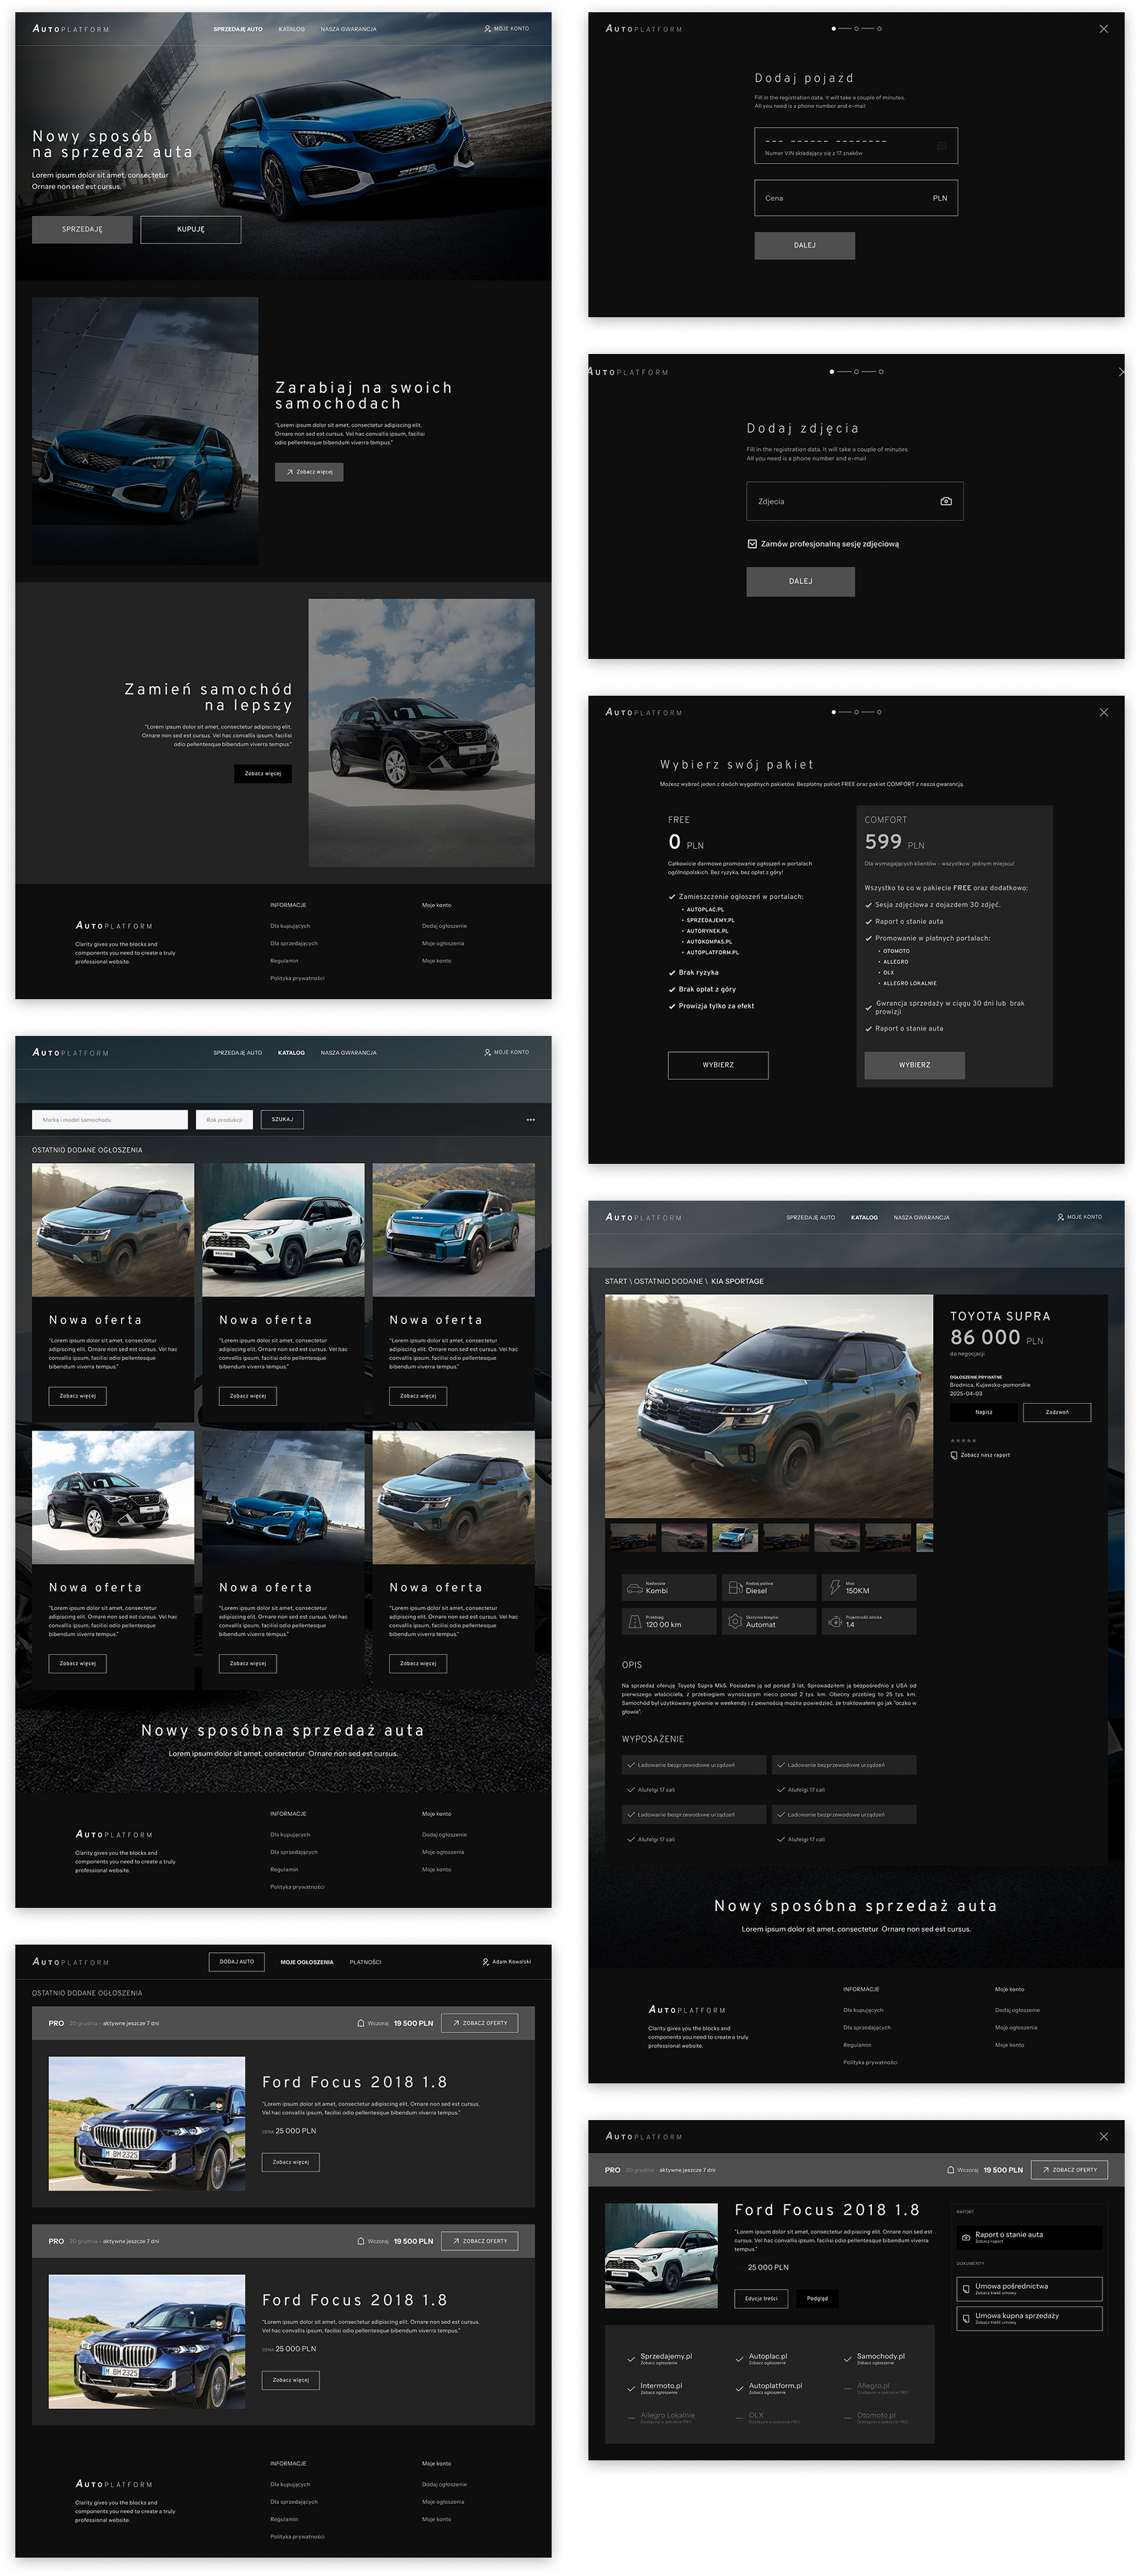The image size is (1140, 2576).
Task: Enable the disabled OLX portal option
Action: point(766,2418)
